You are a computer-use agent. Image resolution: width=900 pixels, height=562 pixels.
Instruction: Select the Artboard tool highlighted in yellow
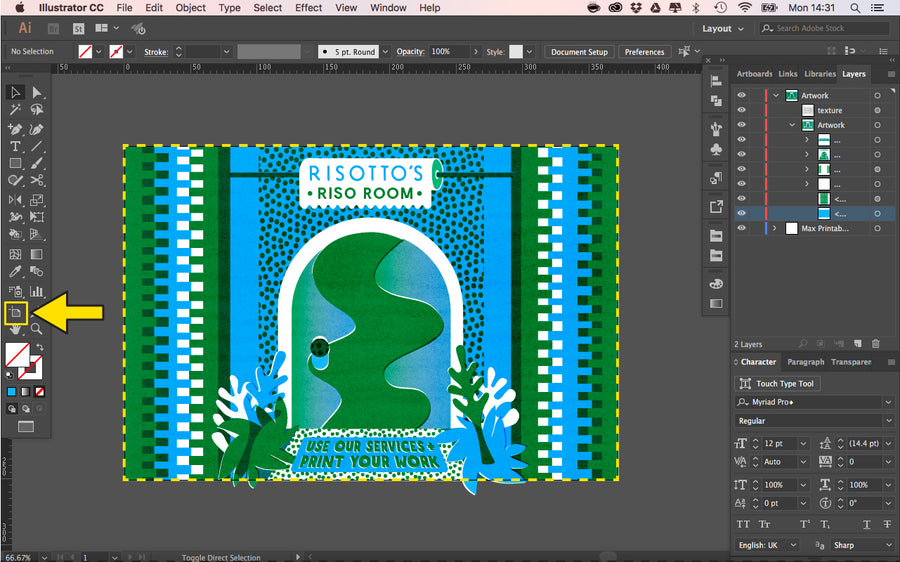coord(16,312)
